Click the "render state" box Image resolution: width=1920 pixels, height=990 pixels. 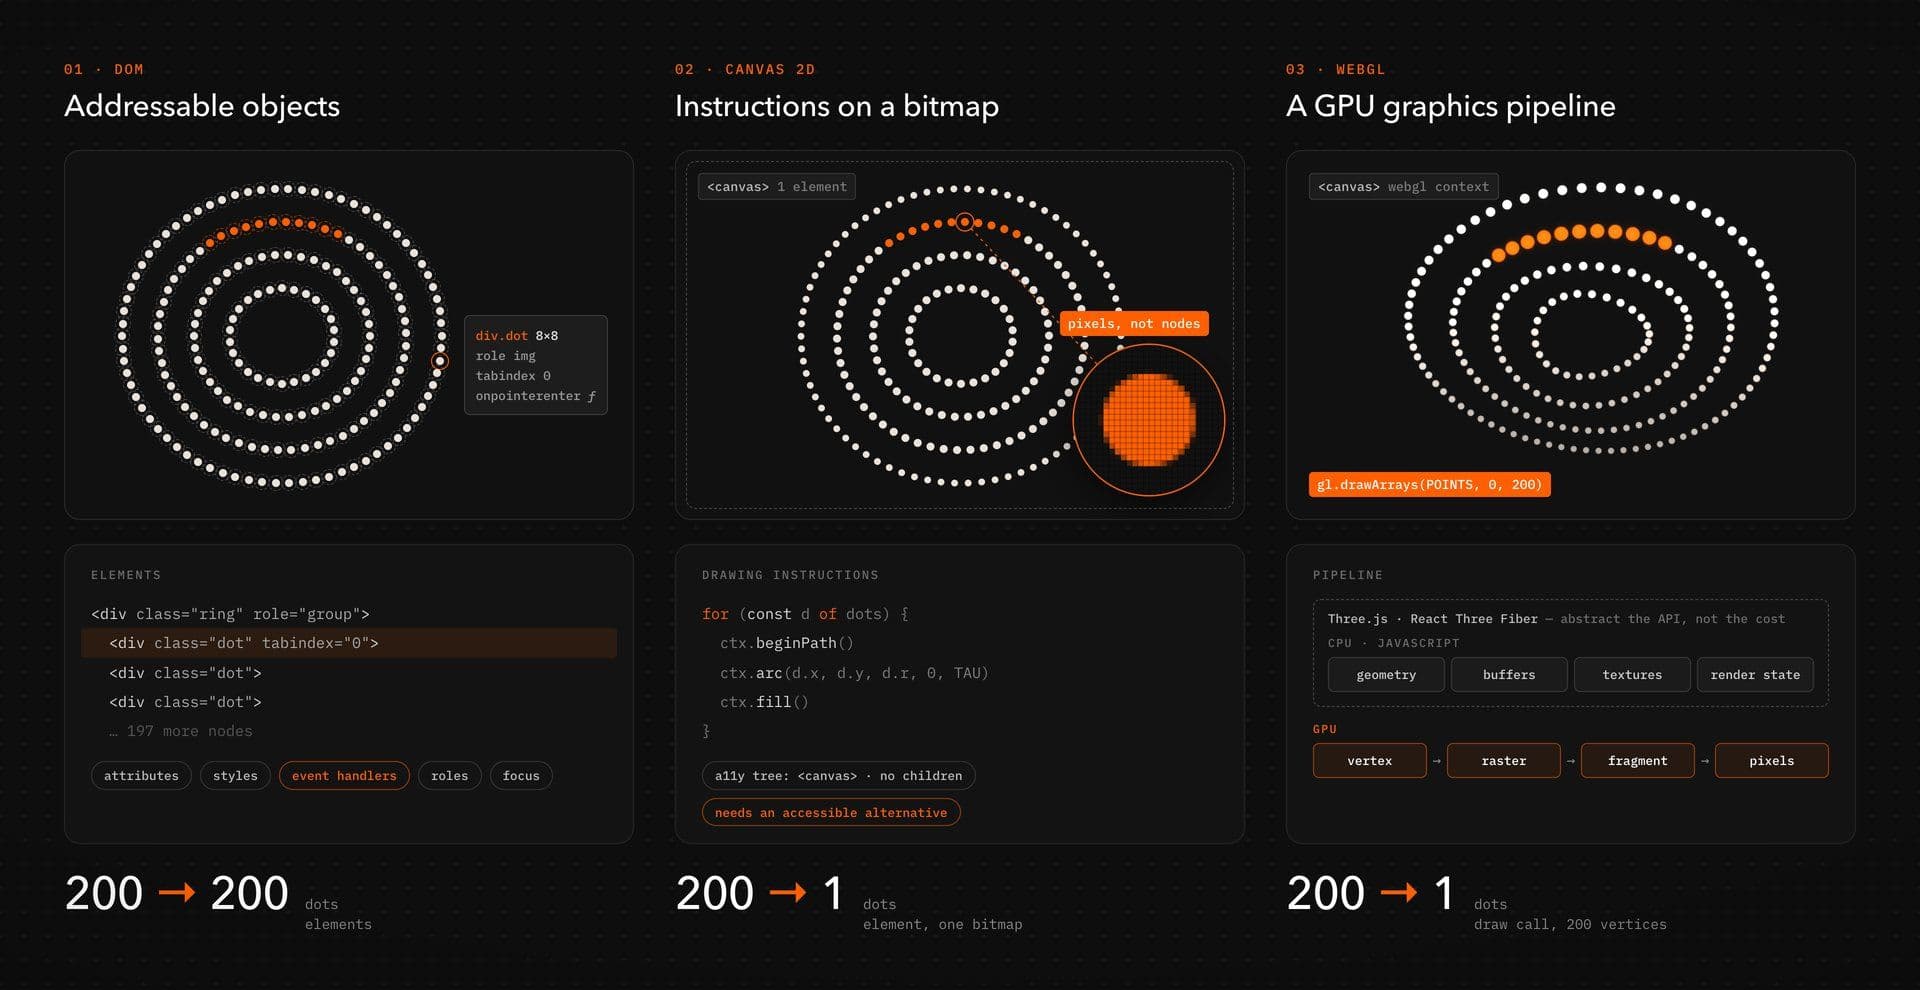coord(1755,675)
